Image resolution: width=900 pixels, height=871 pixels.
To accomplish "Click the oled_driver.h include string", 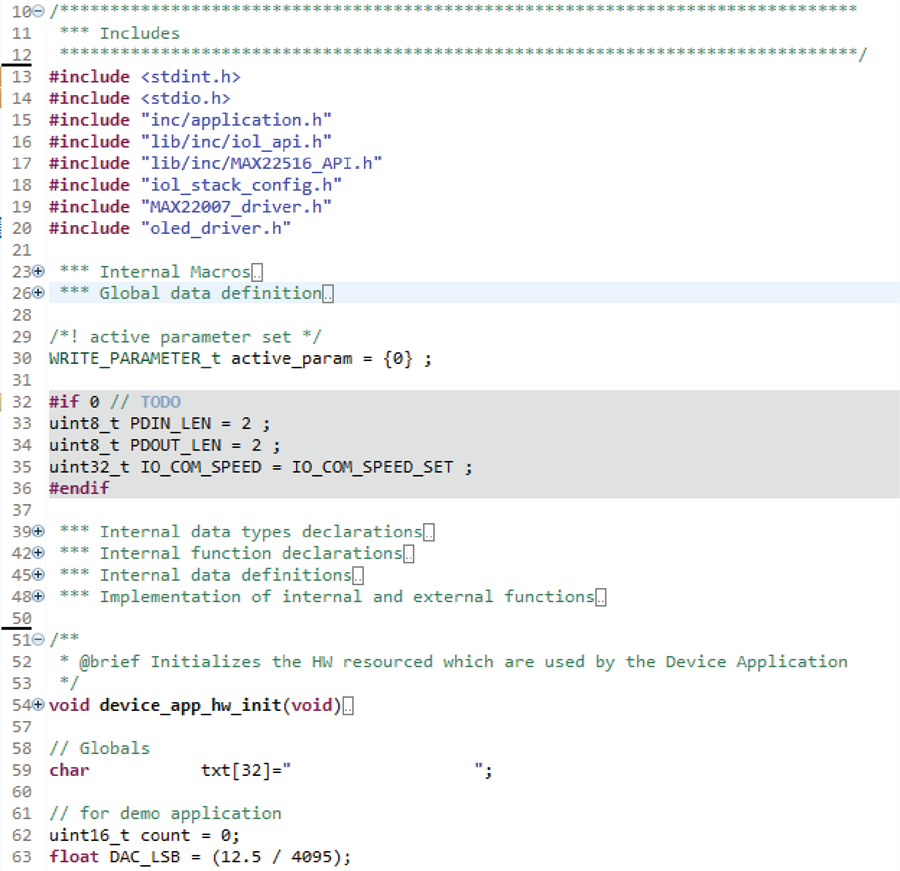I will (216, 229).
